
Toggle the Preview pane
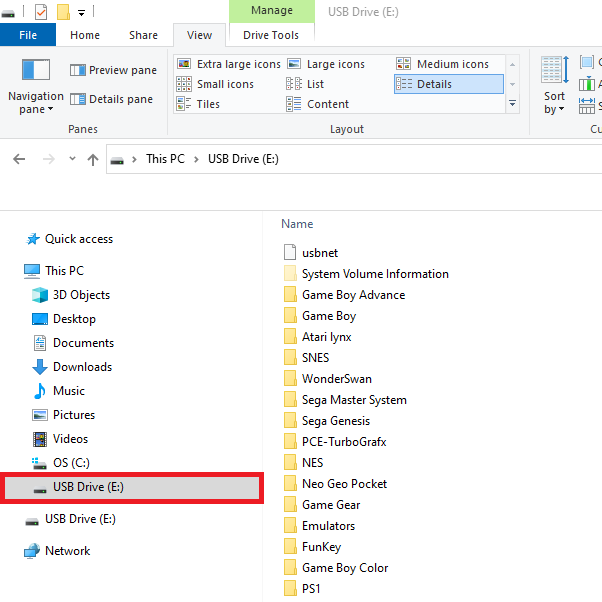tap(113, 70)
